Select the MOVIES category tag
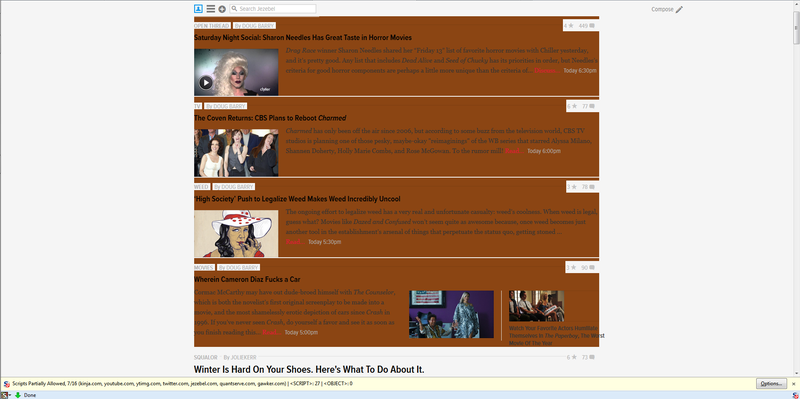This screenshot has height=399, width=800. (204, 267)
